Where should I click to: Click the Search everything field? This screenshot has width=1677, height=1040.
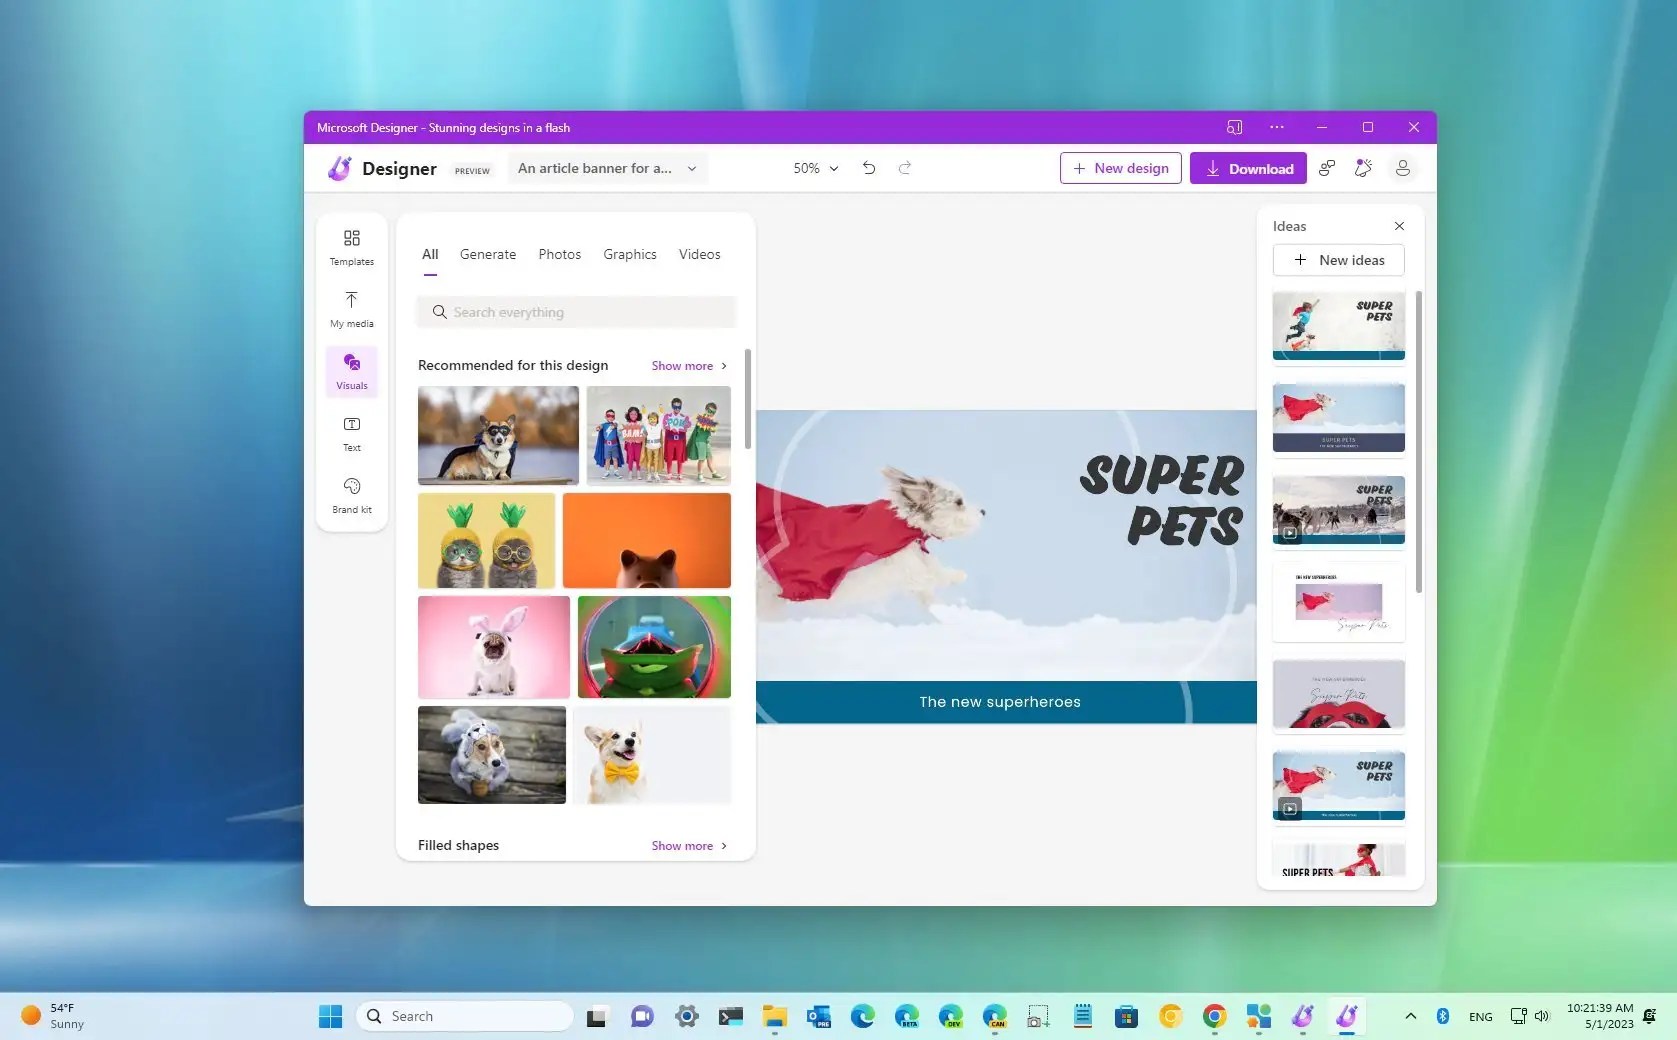[576, 311]
